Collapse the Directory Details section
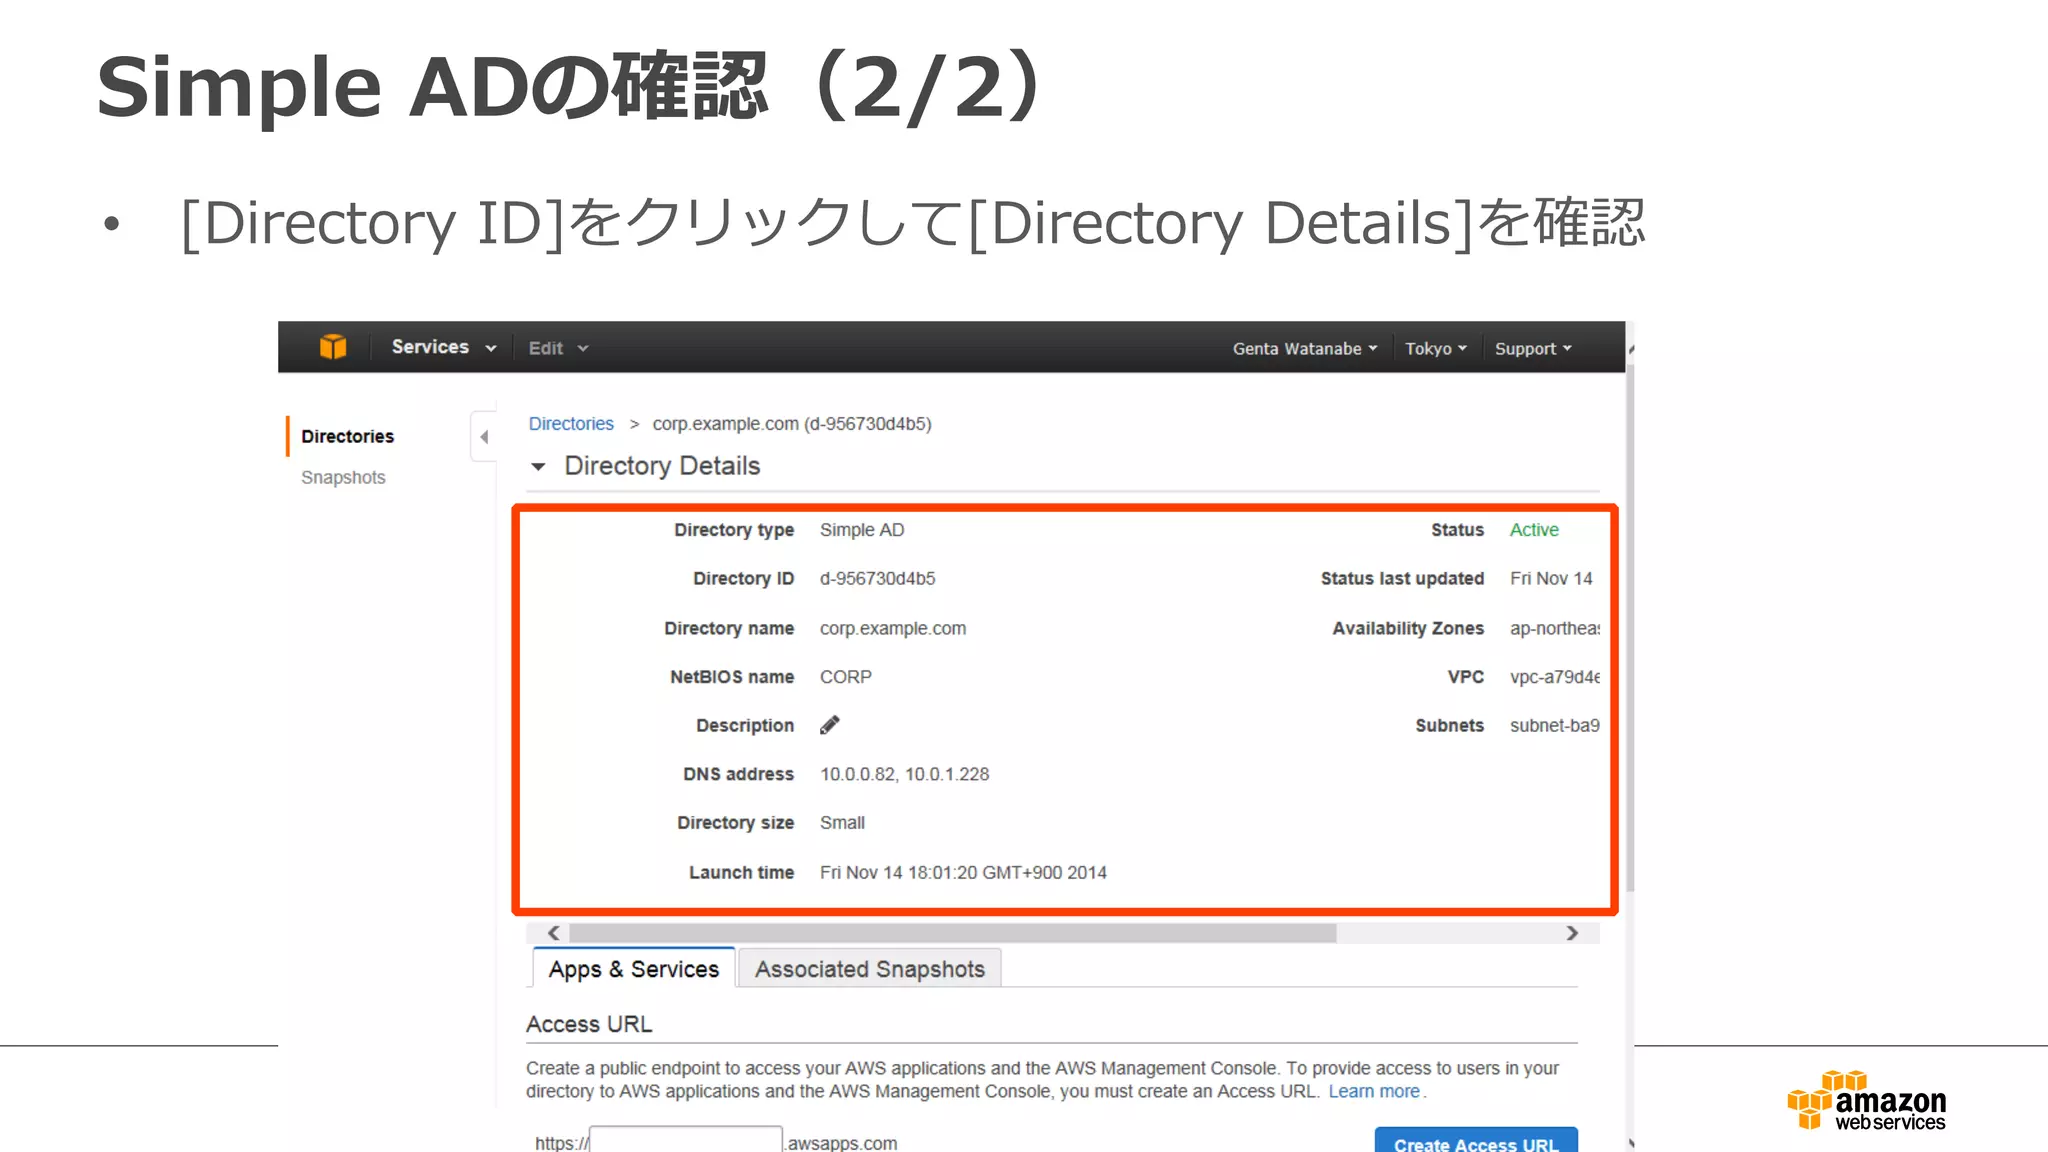 538,466
